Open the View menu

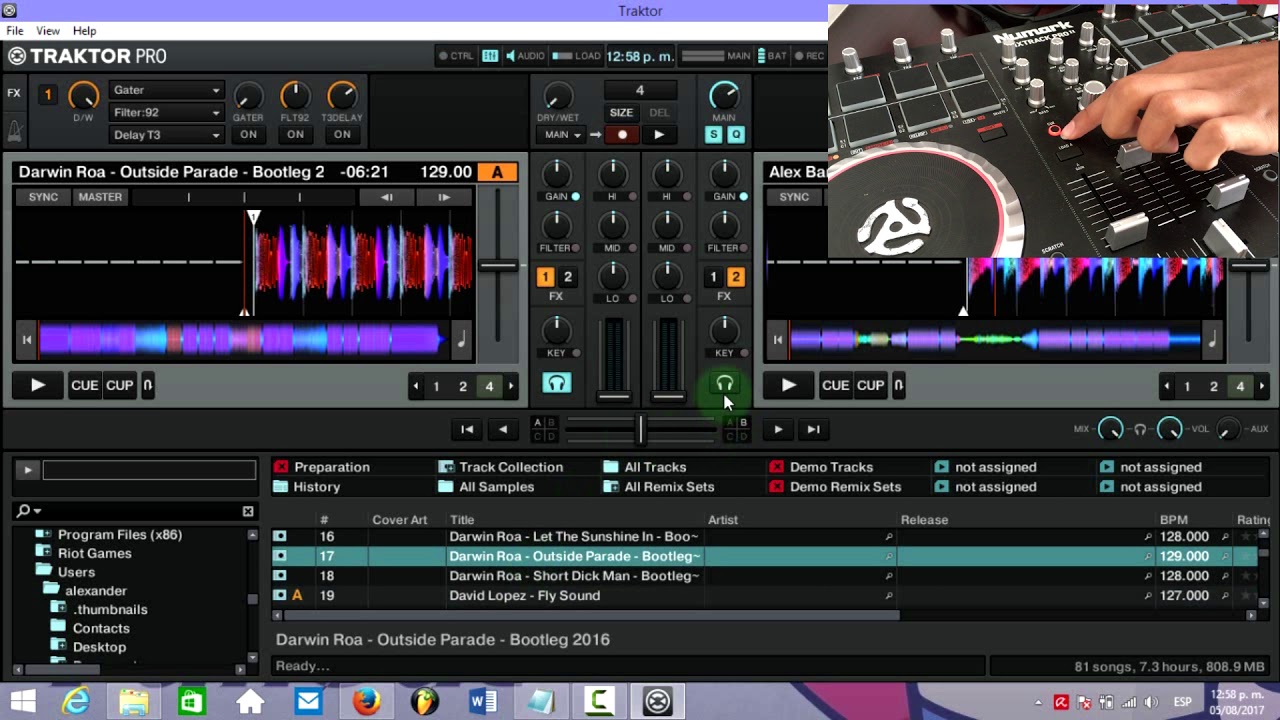48,31
